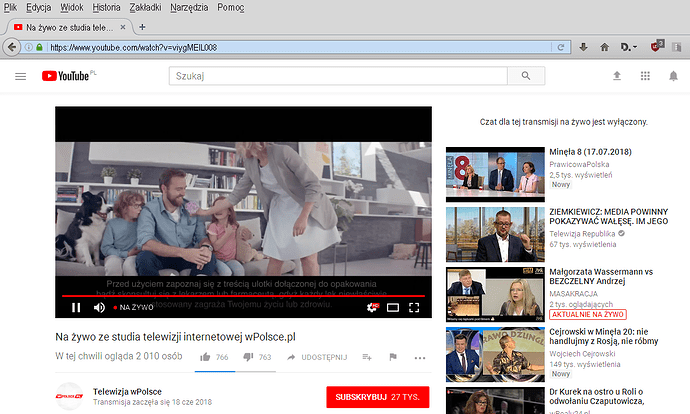Screen dimensions: 690x414
Task: Click the NA ŻYWO live indicator
Action: coord(133,308)
